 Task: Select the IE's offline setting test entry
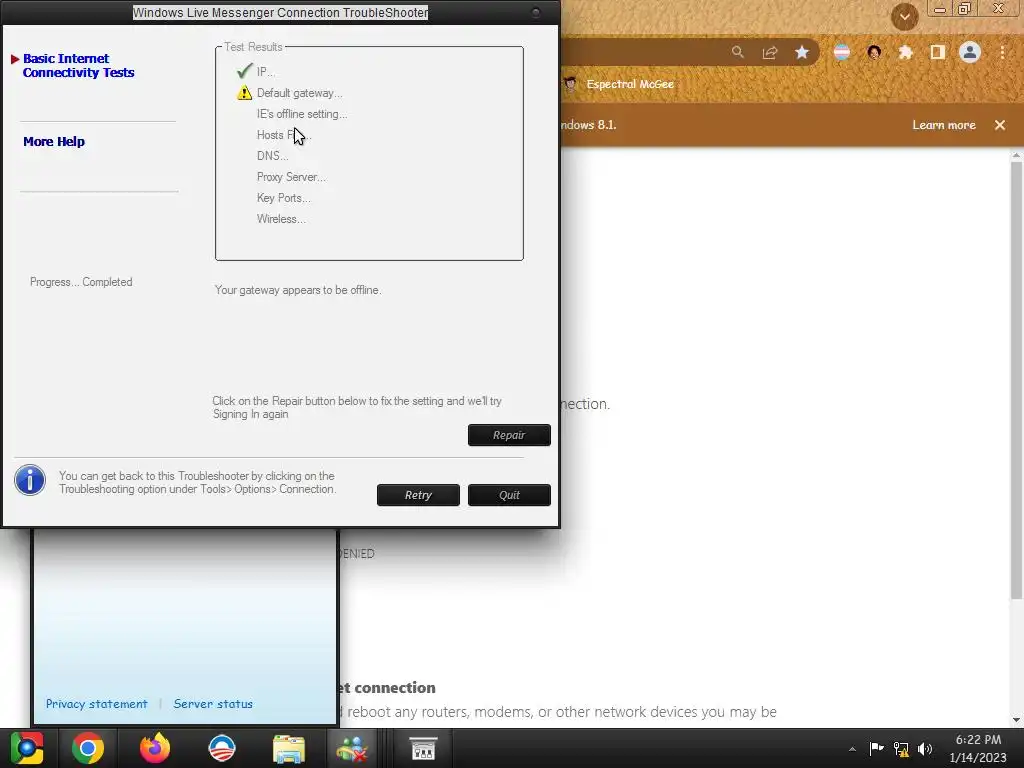(x=302, y=114)
